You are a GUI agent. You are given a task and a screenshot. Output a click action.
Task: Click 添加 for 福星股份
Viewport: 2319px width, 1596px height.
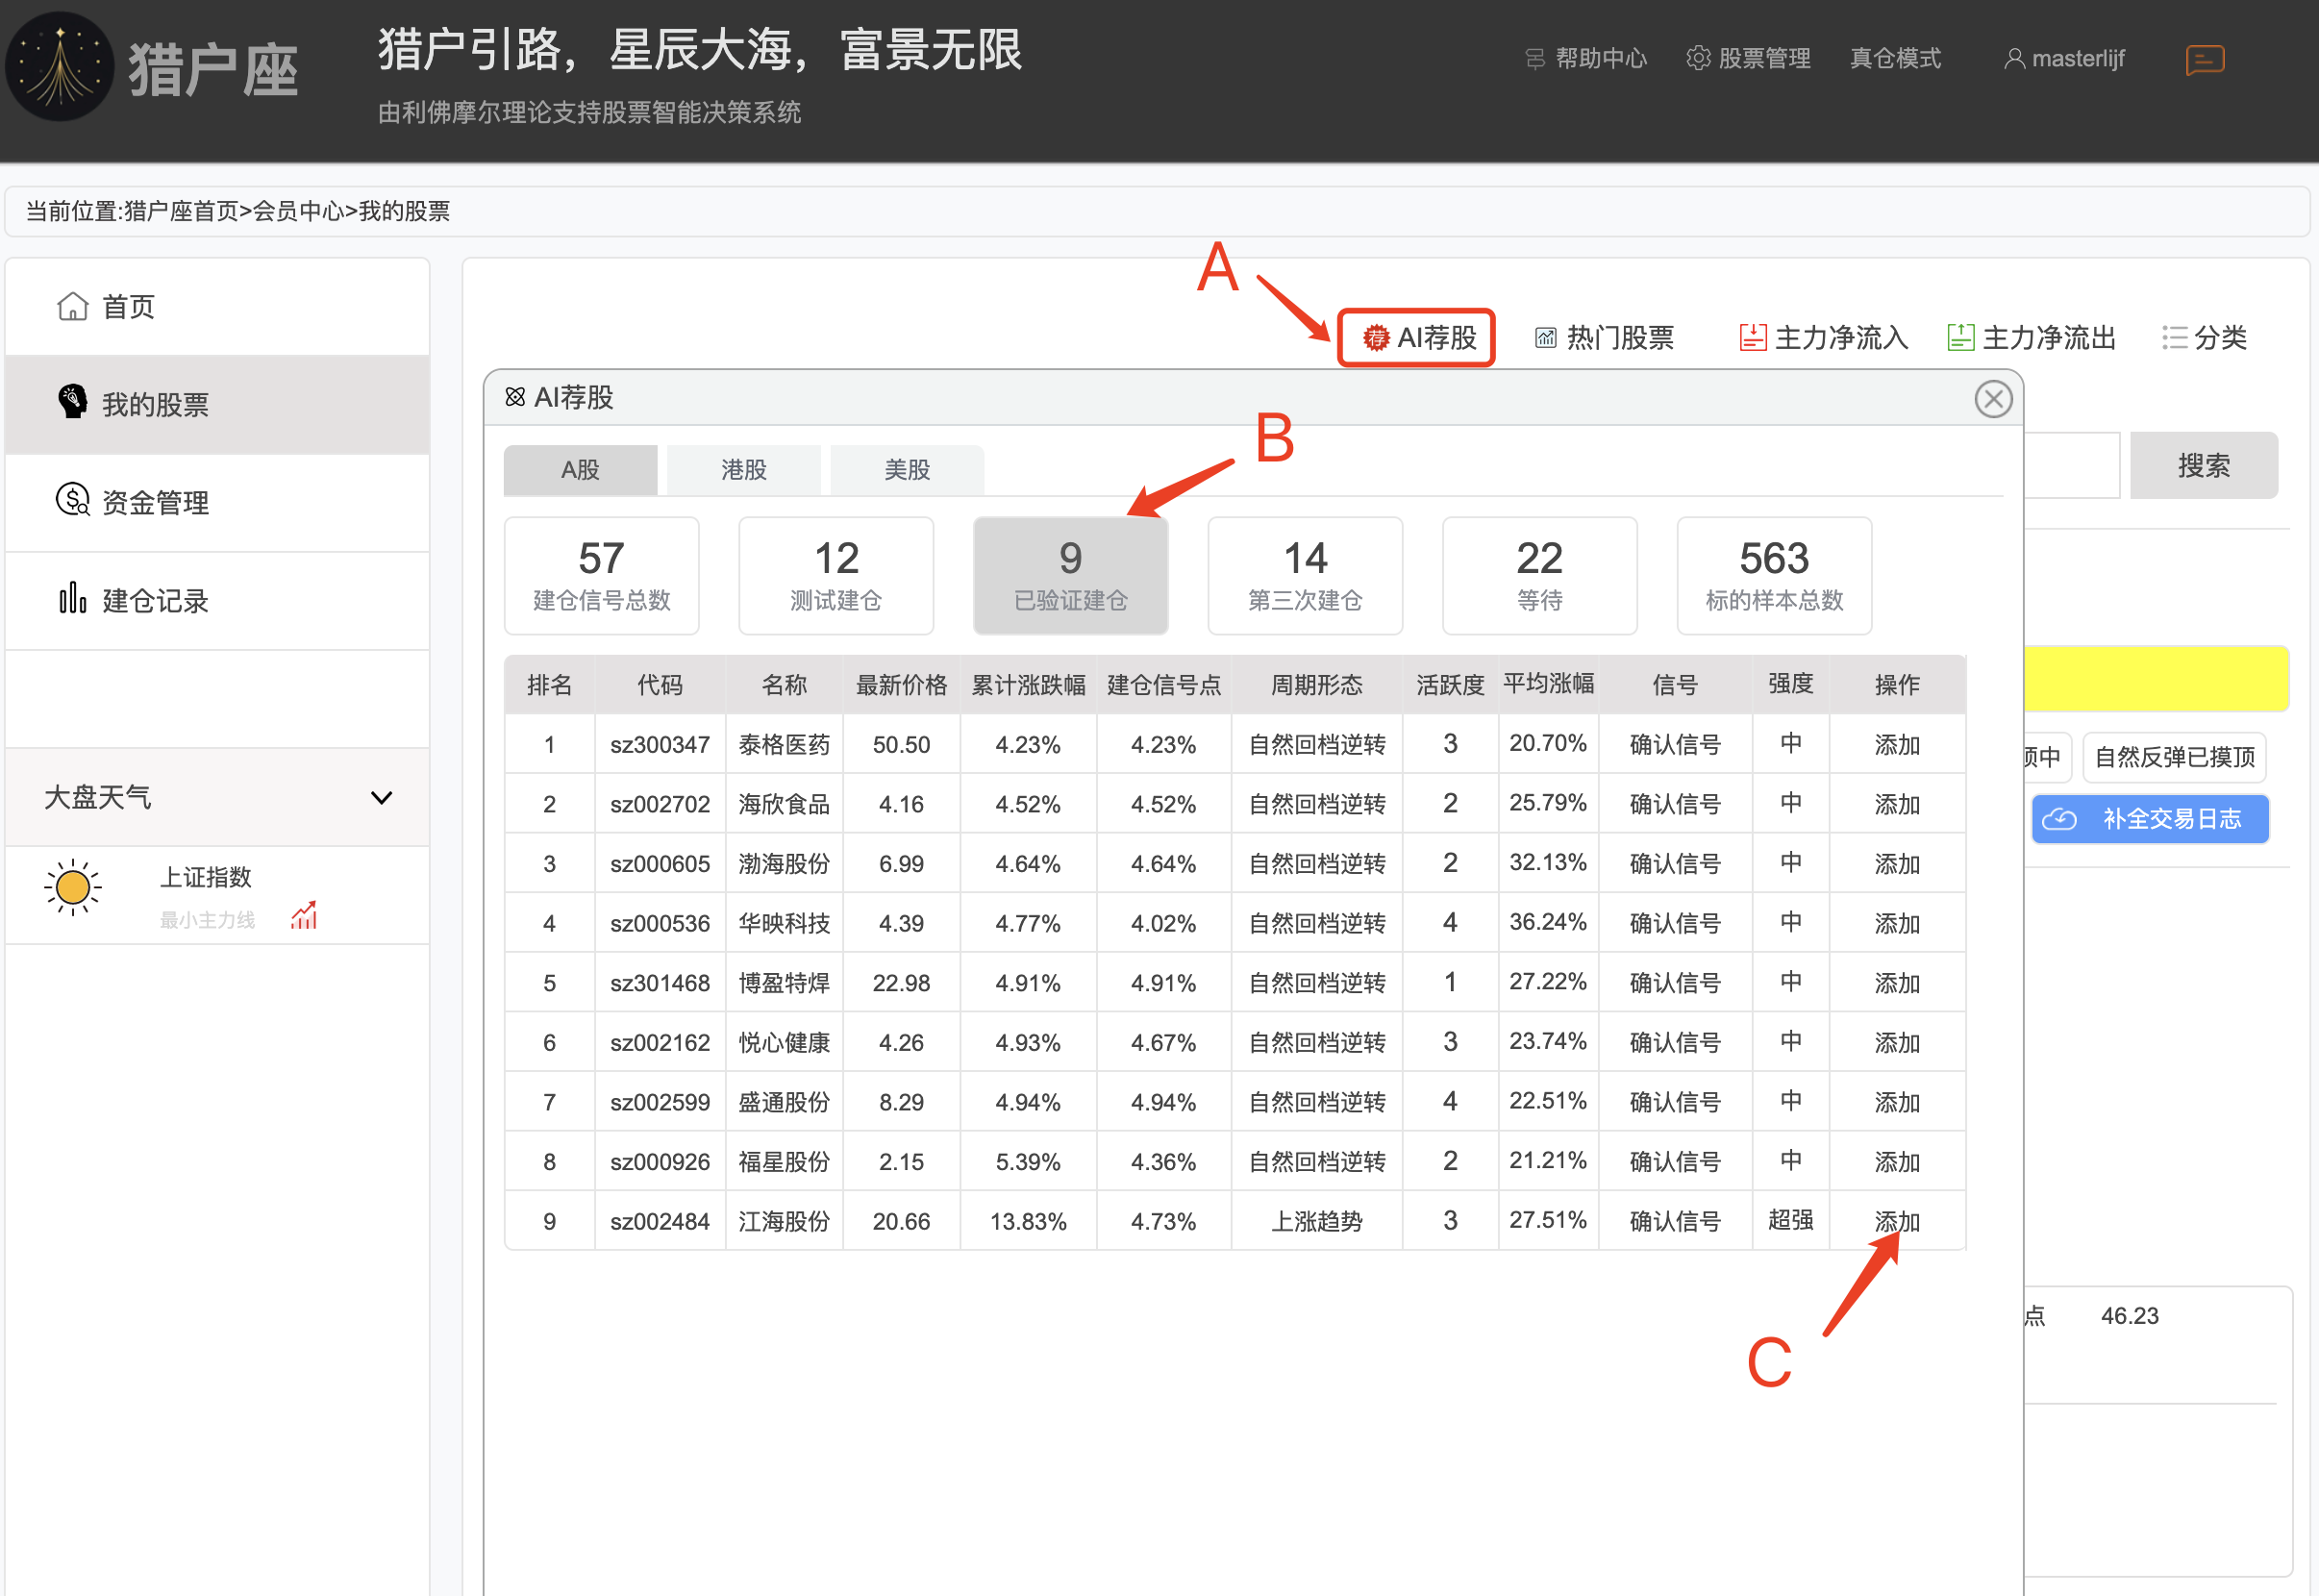point(1897,1162)
